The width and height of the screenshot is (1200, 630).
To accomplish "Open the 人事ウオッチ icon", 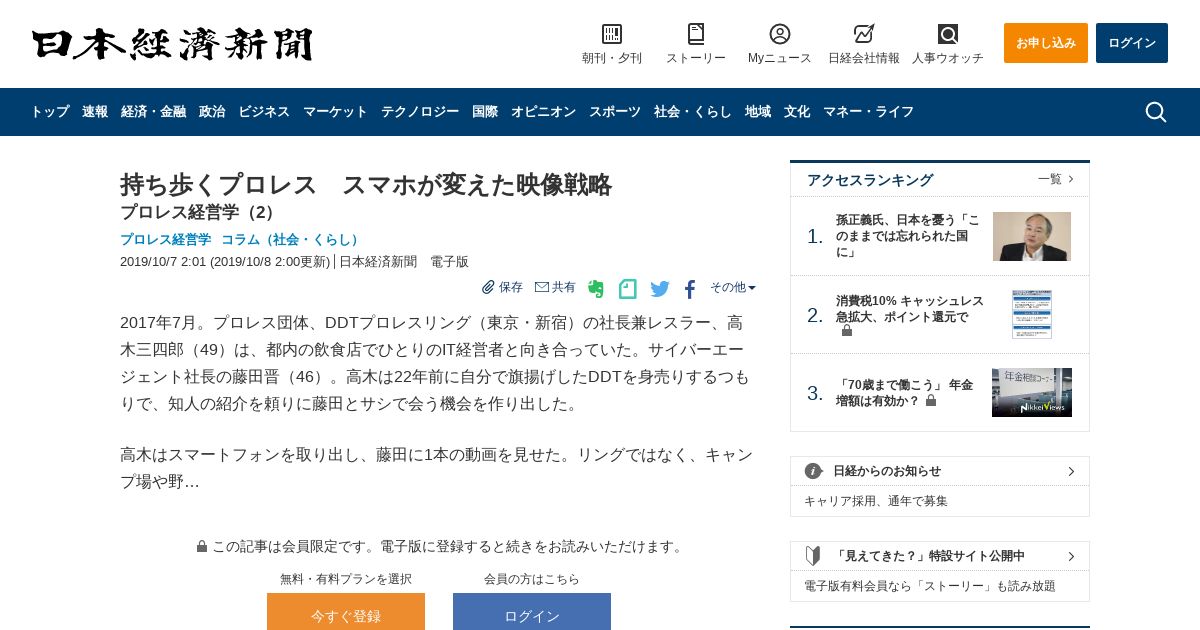I will click(x=948, y=34).
